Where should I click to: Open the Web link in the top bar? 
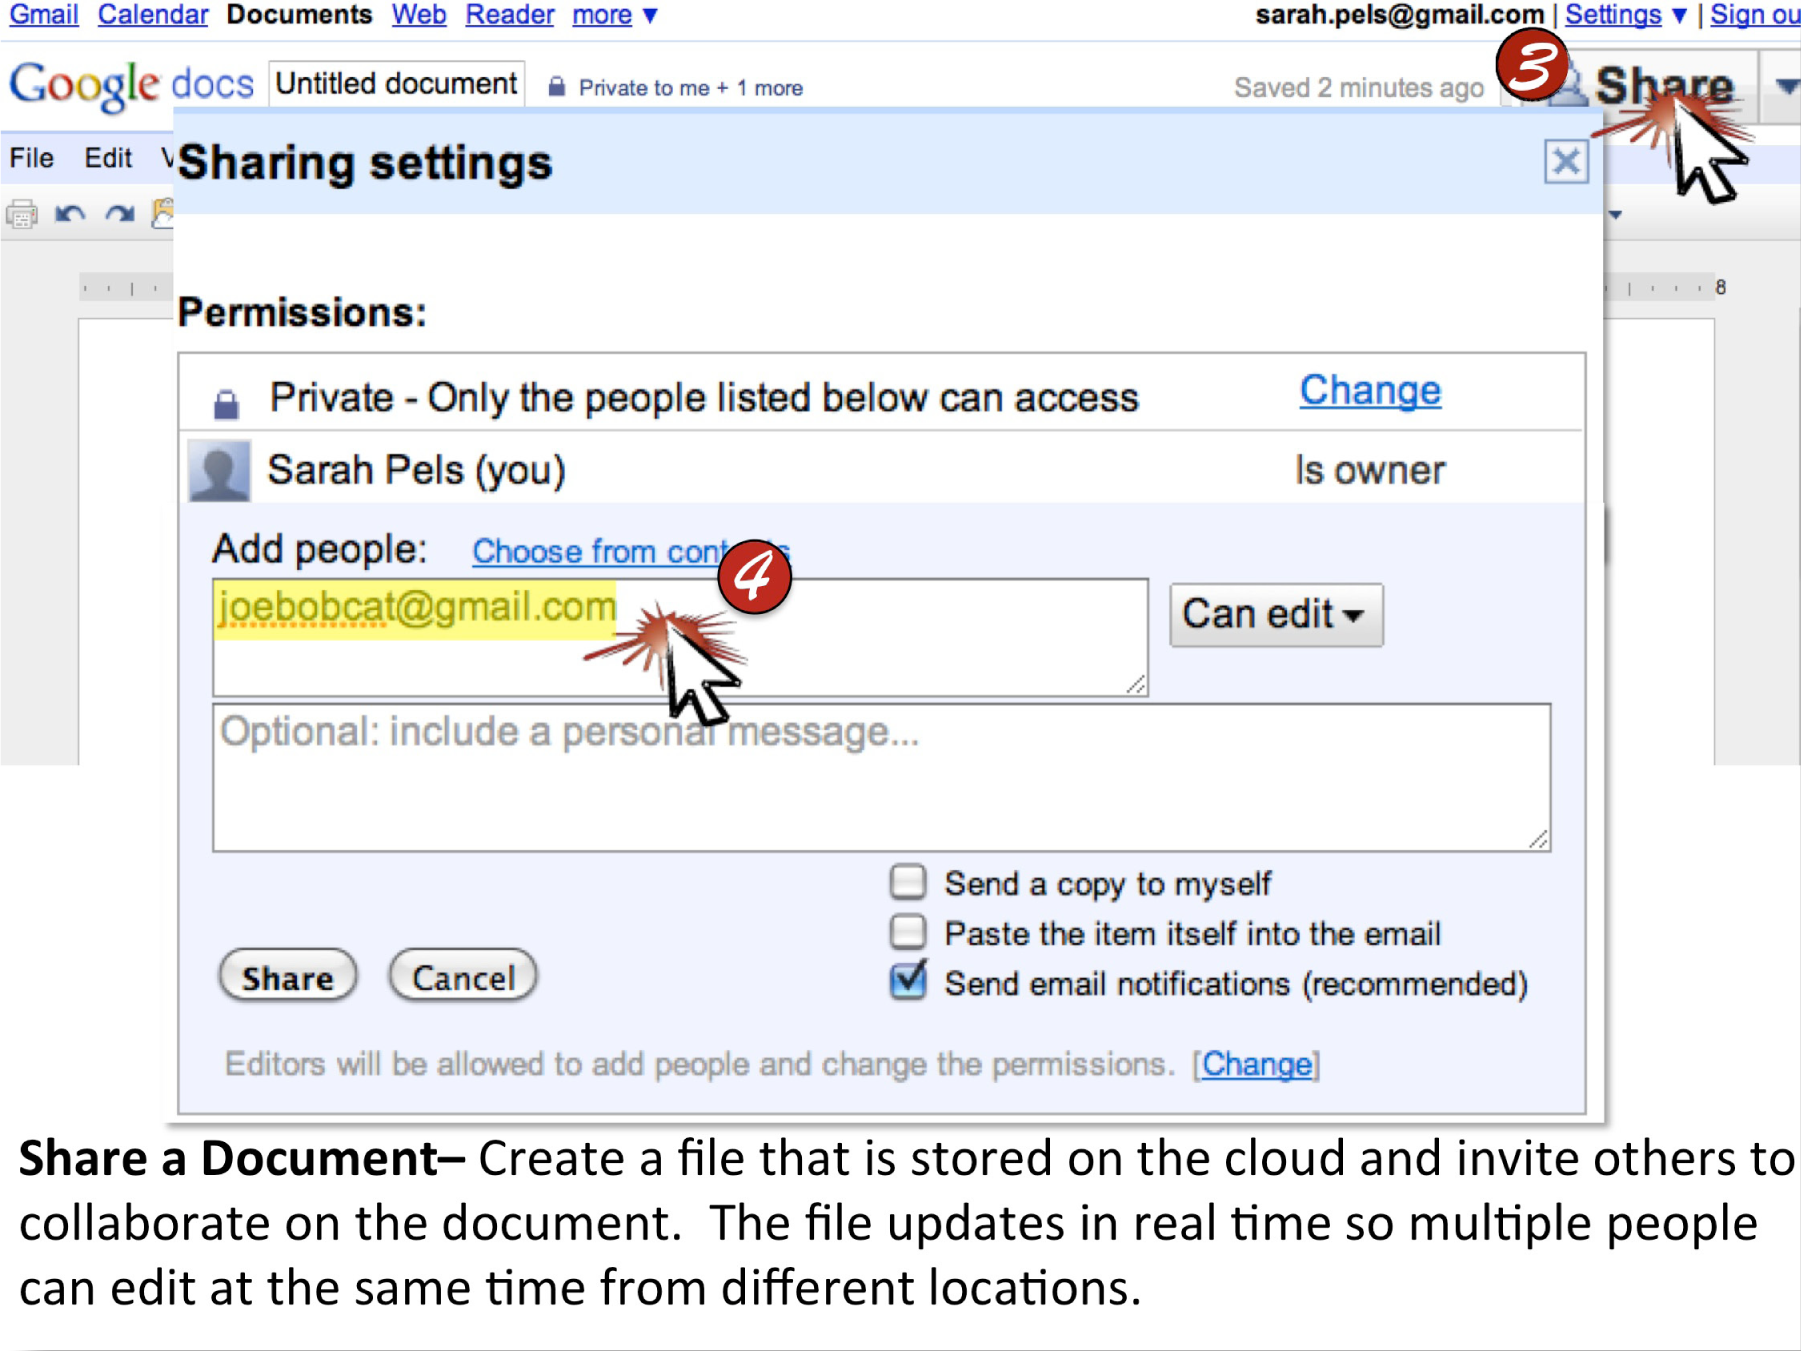pos(419,14)
